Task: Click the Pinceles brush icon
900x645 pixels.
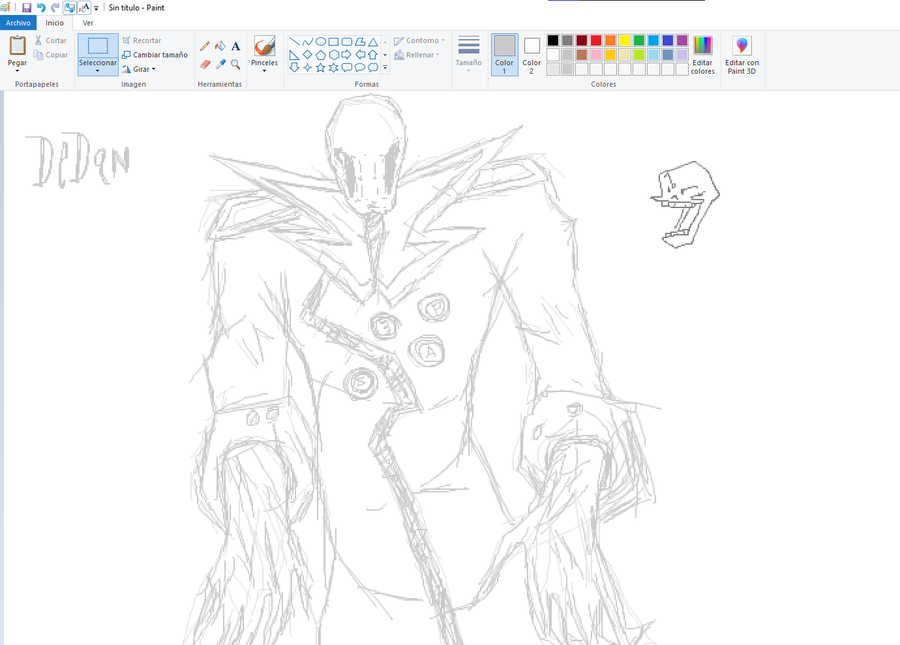Action: (265, 45)
